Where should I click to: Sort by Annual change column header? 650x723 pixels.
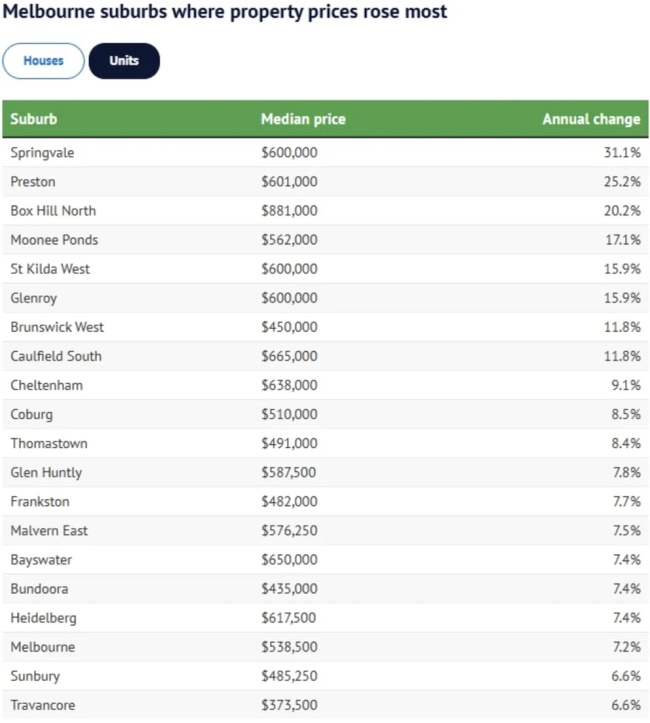click(591, 119)
